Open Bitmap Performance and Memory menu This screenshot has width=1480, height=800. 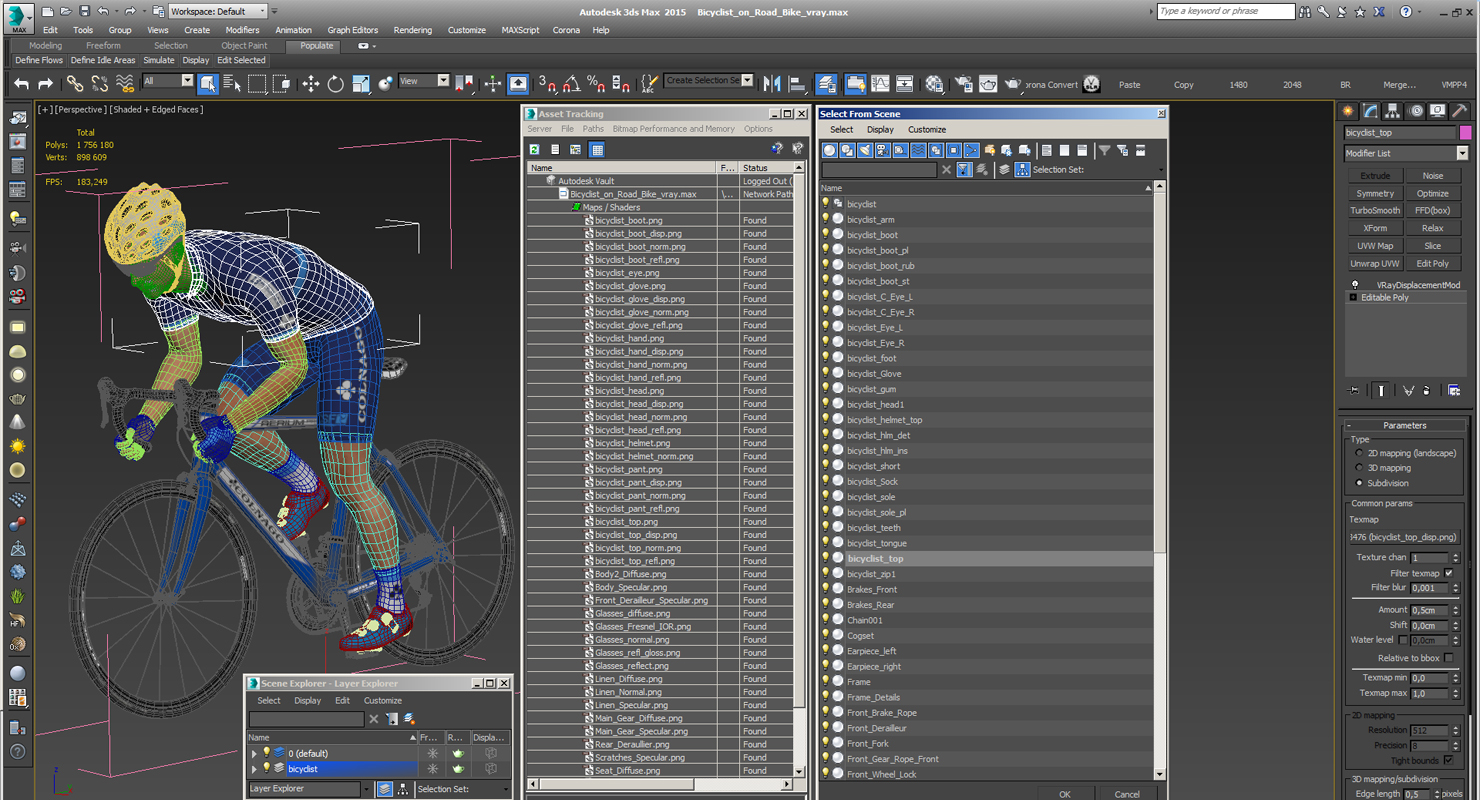click(x=673, y=129)
